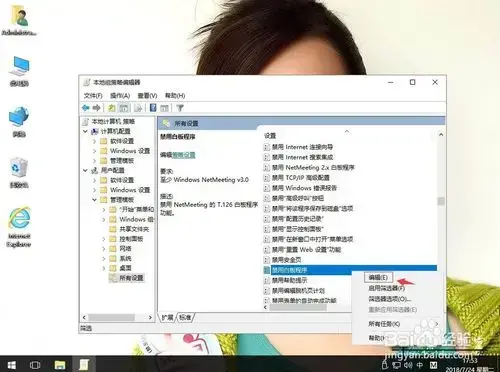
Task: Open the 帮助(H) menu in menu bar
Action: click(x=175, y=96)
